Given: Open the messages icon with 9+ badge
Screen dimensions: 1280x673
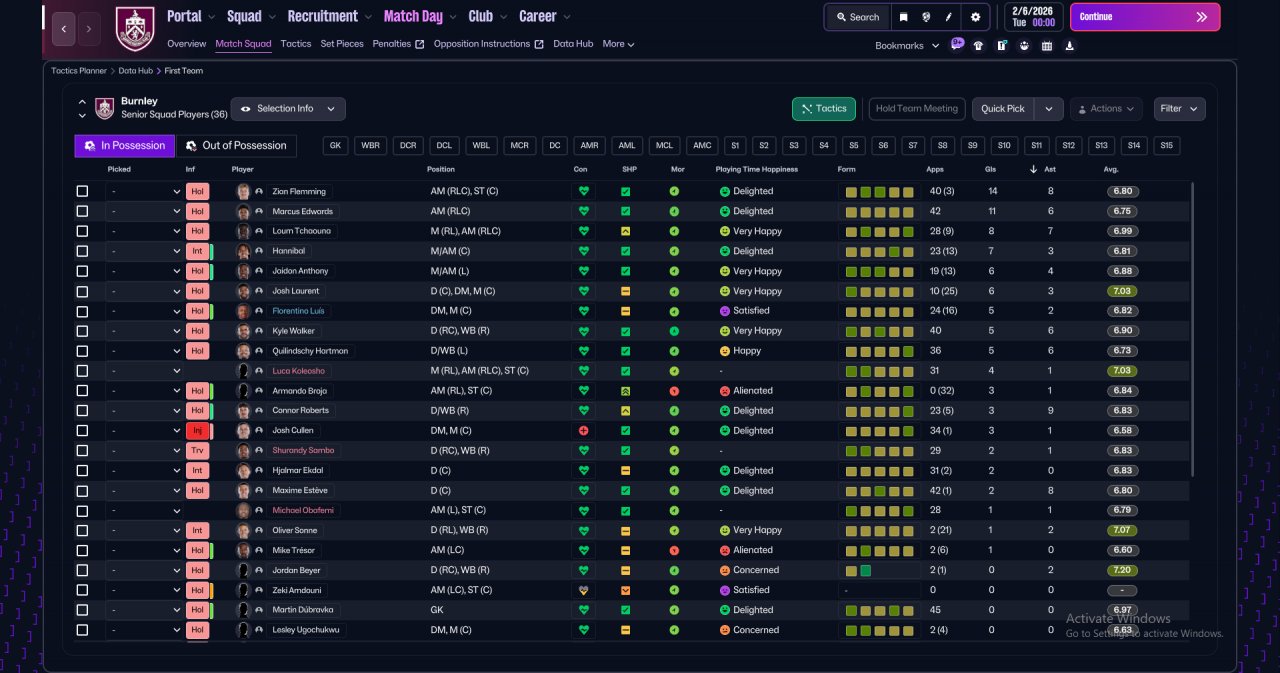Looking at the screenshot, I should [x=957, y=45].
